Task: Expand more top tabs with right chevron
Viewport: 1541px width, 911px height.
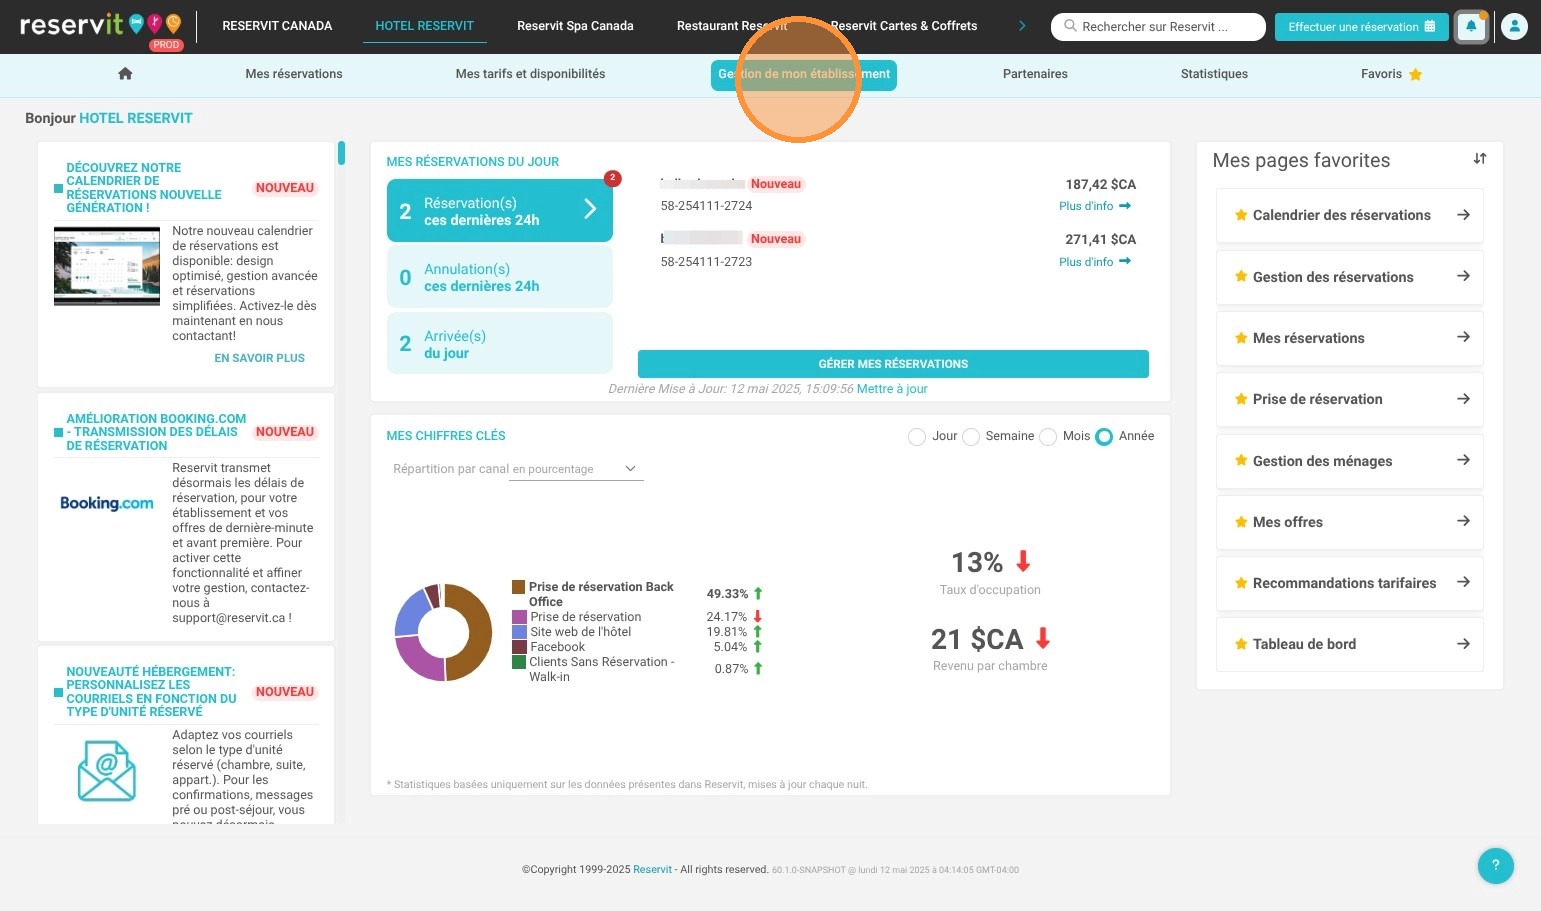Action: tap(1022, 26)
